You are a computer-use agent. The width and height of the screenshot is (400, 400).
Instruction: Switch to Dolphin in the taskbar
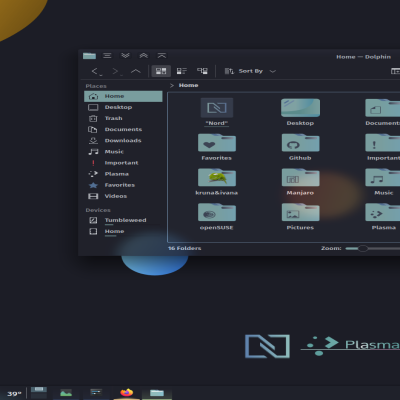click(x=157, y=393)
